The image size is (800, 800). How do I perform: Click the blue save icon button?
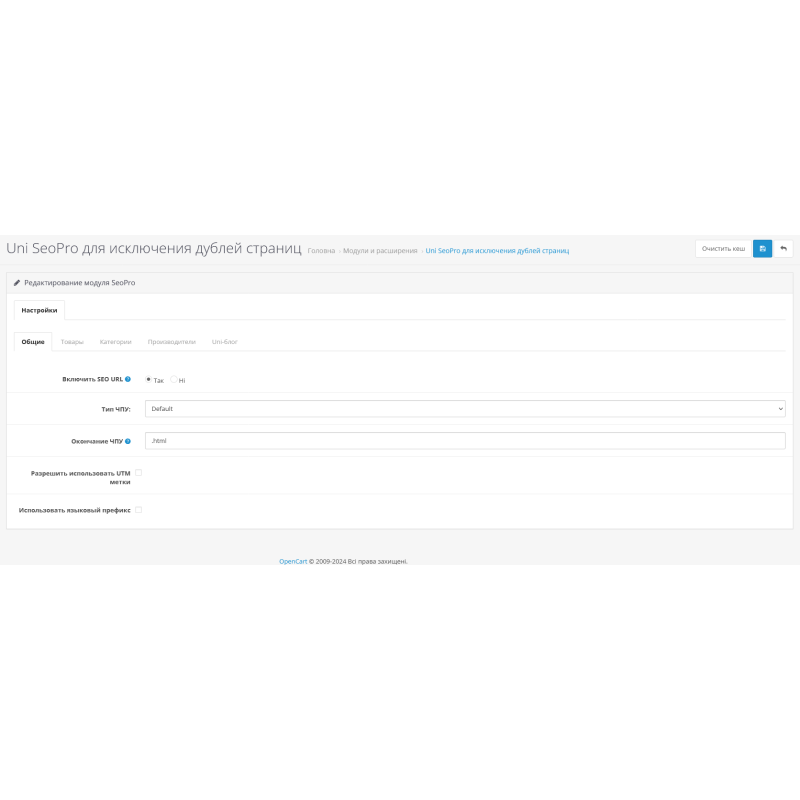[762, 249]
